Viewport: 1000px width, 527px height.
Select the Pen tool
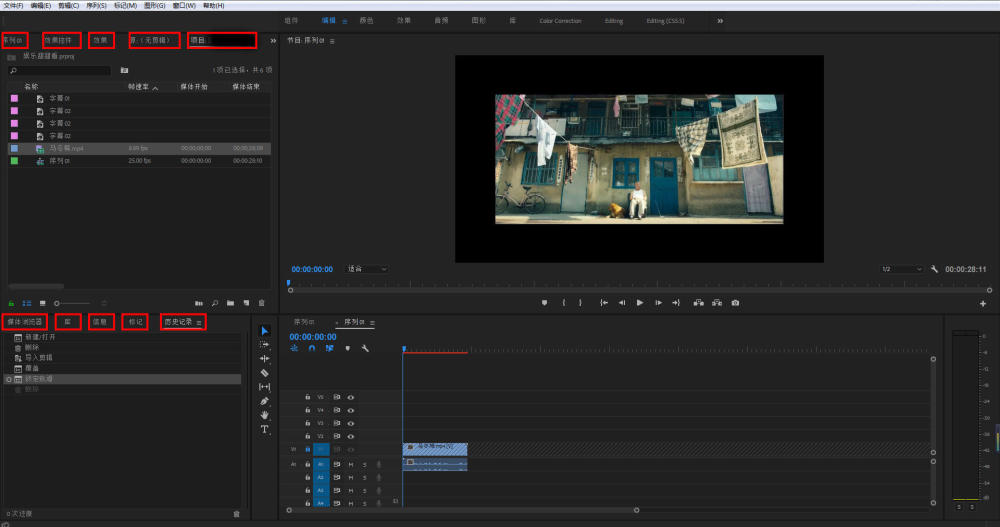pos(265,400)
